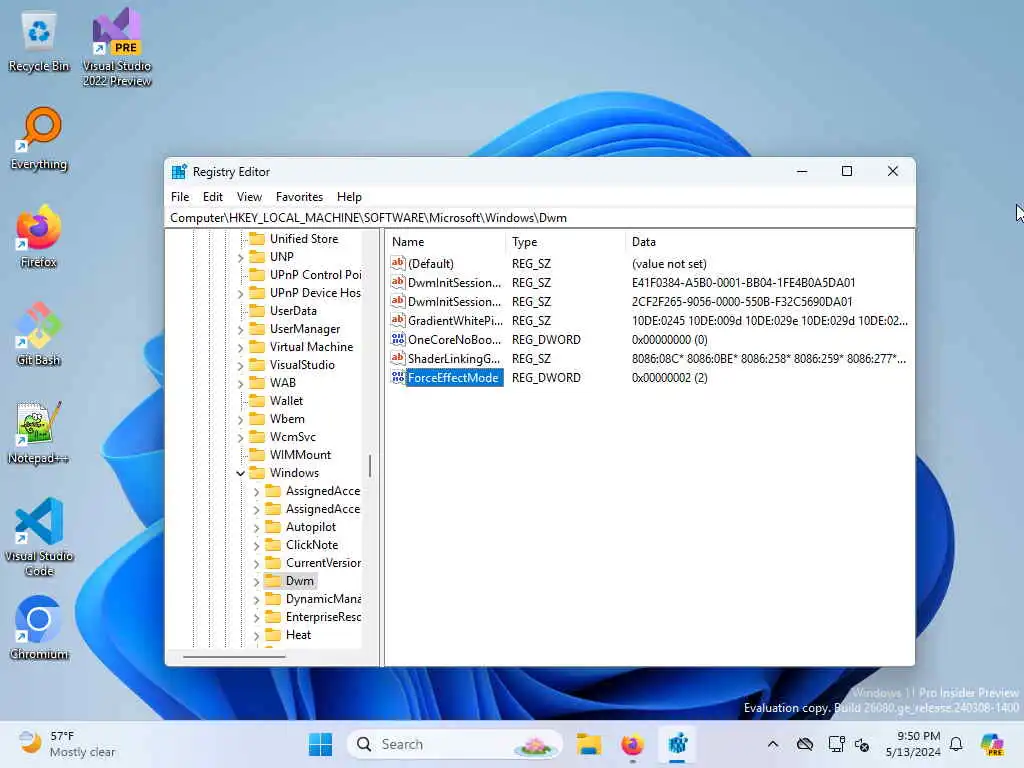Open the File menu
Image resolution: width=1024 pixels, height=768 pixels.
[x=180, y=197]
